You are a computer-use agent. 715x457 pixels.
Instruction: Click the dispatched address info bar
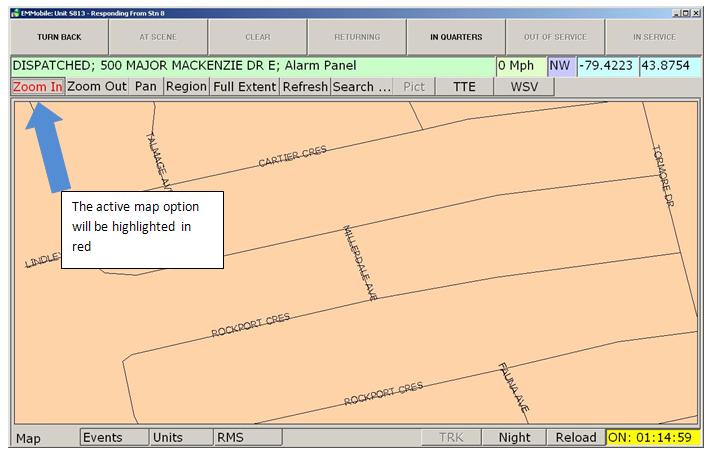pos(252,66)
